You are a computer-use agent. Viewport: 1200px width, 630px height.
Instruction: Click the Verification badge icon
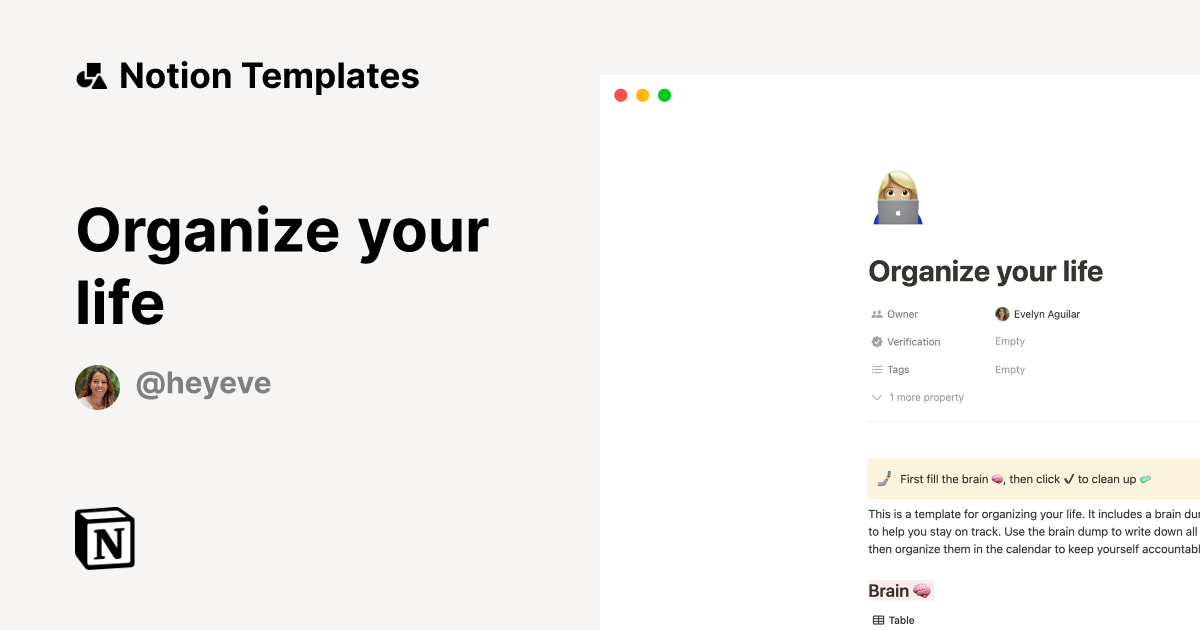[876, 341]
